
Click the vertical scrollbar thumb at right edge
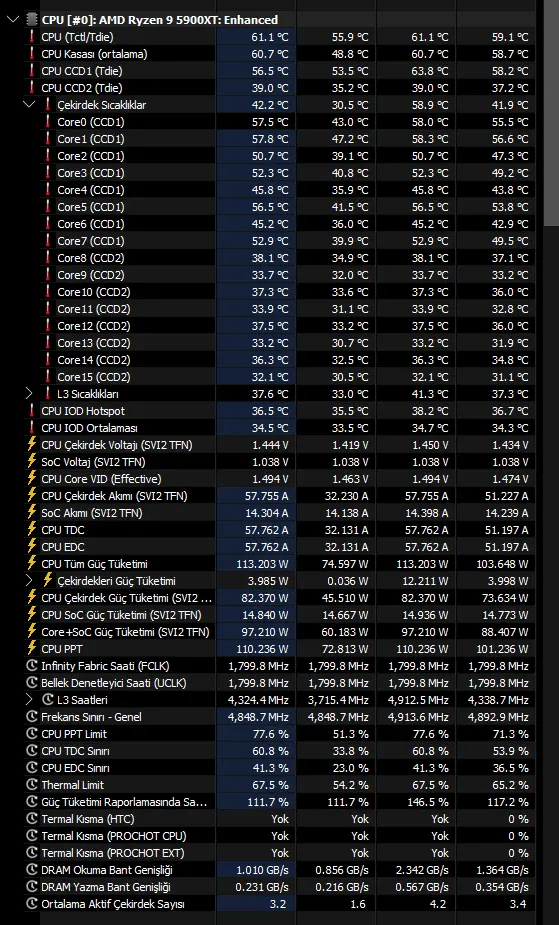[x=552, y=112]
